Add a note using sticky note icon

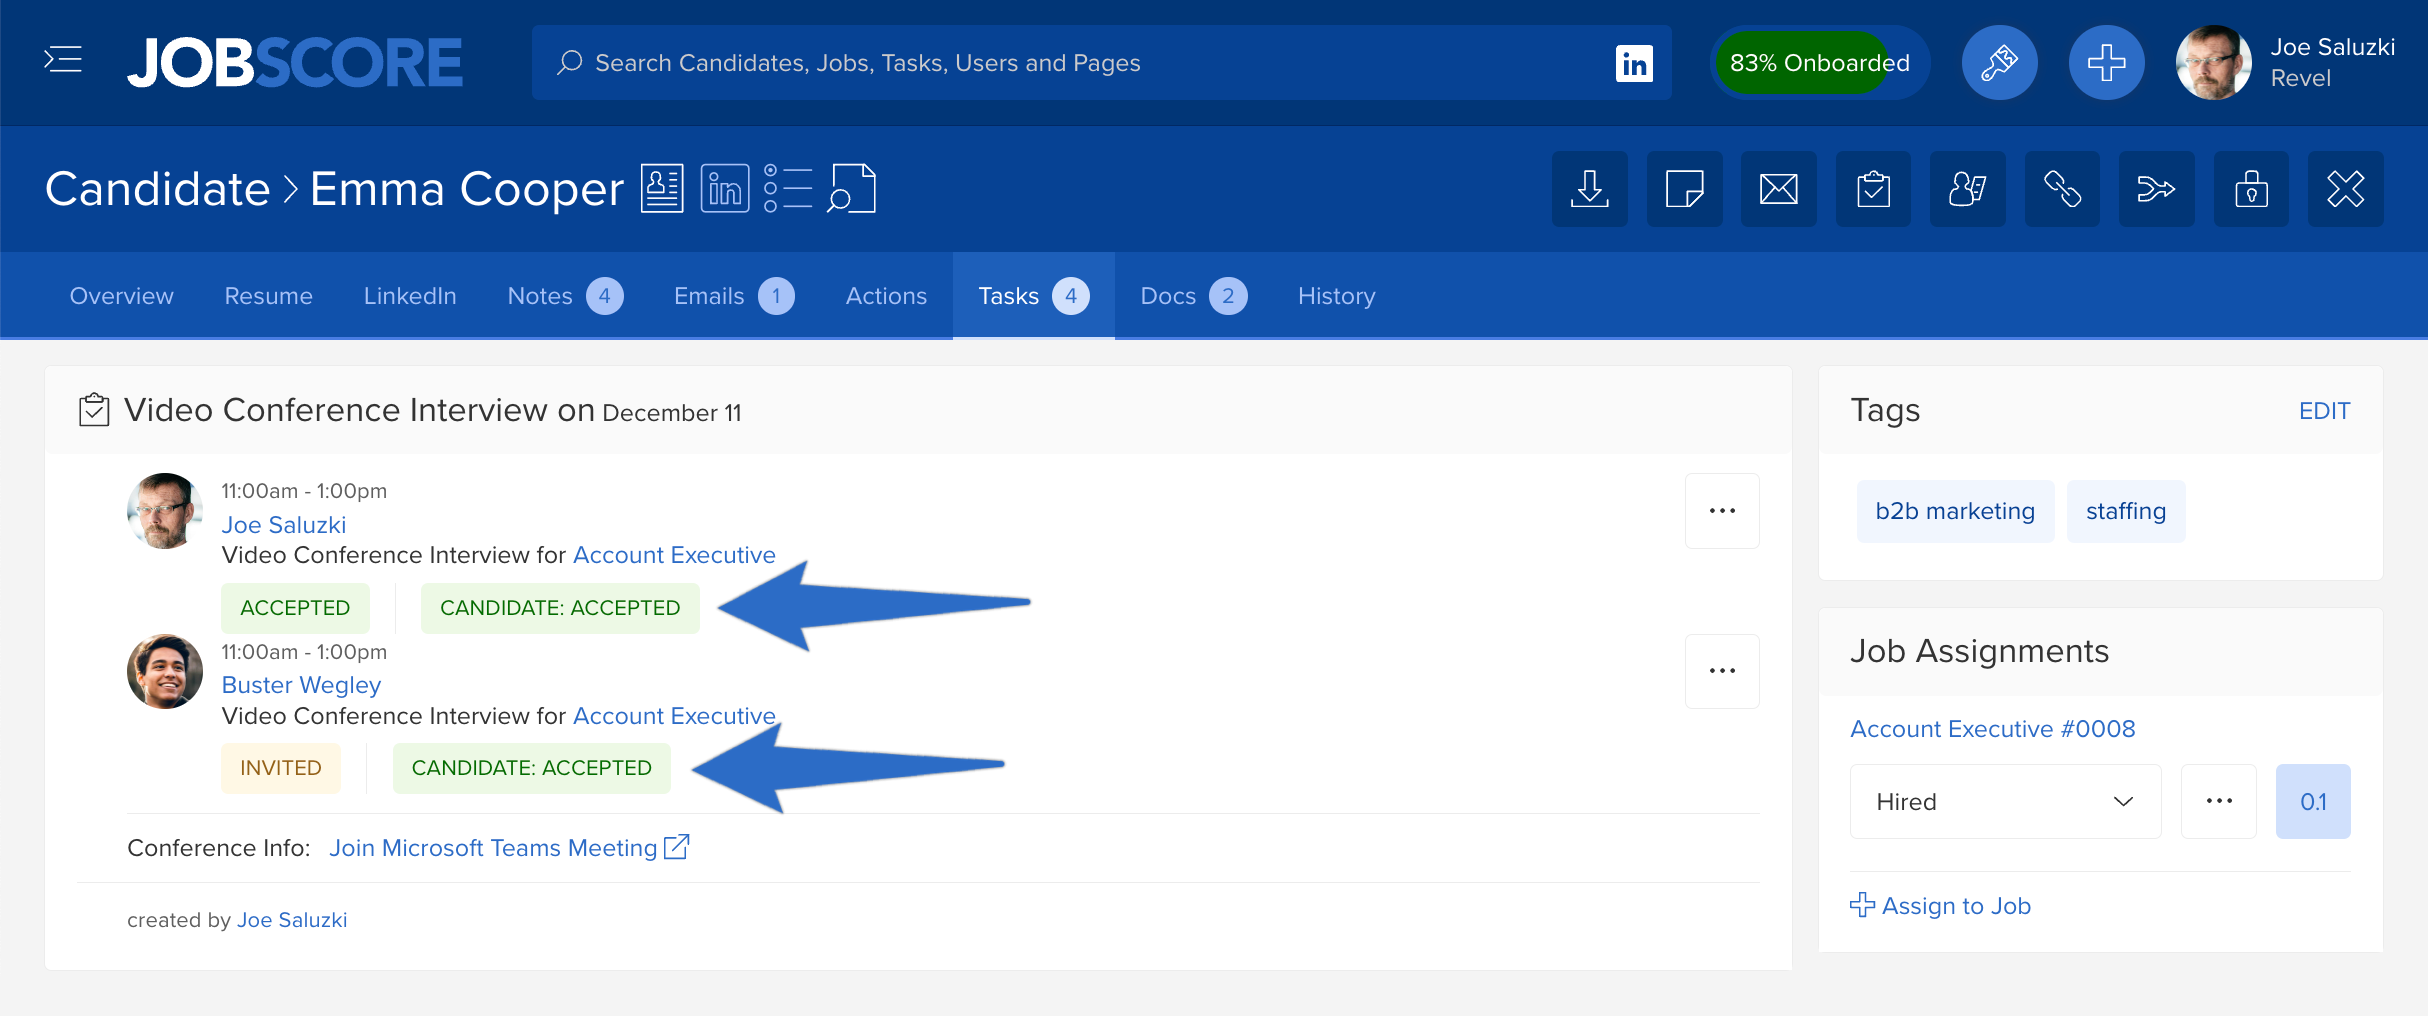[x=1684, y=189]
